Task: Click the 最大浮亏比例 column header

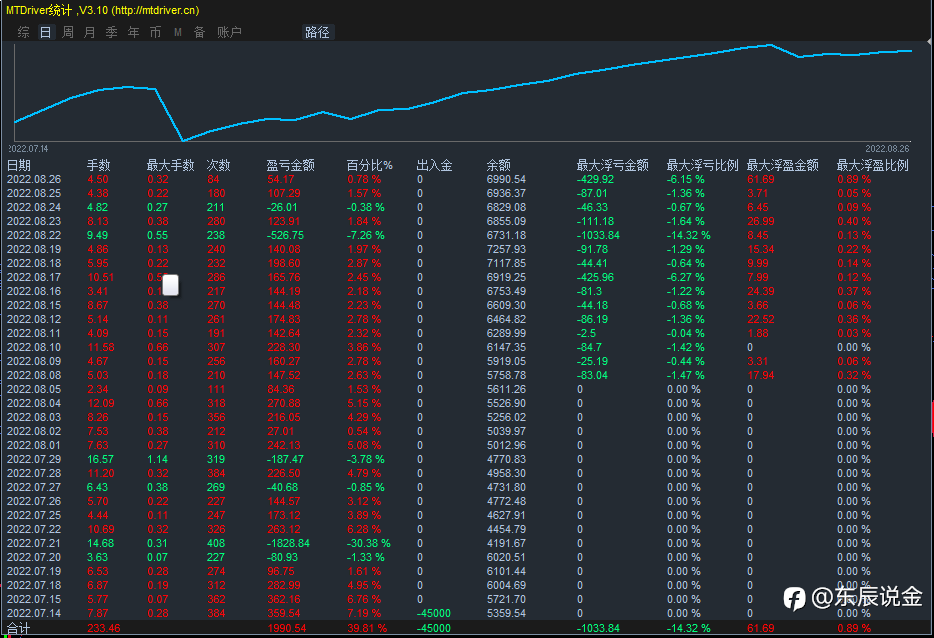Action: pyautogui.click(x=702, y=165)
